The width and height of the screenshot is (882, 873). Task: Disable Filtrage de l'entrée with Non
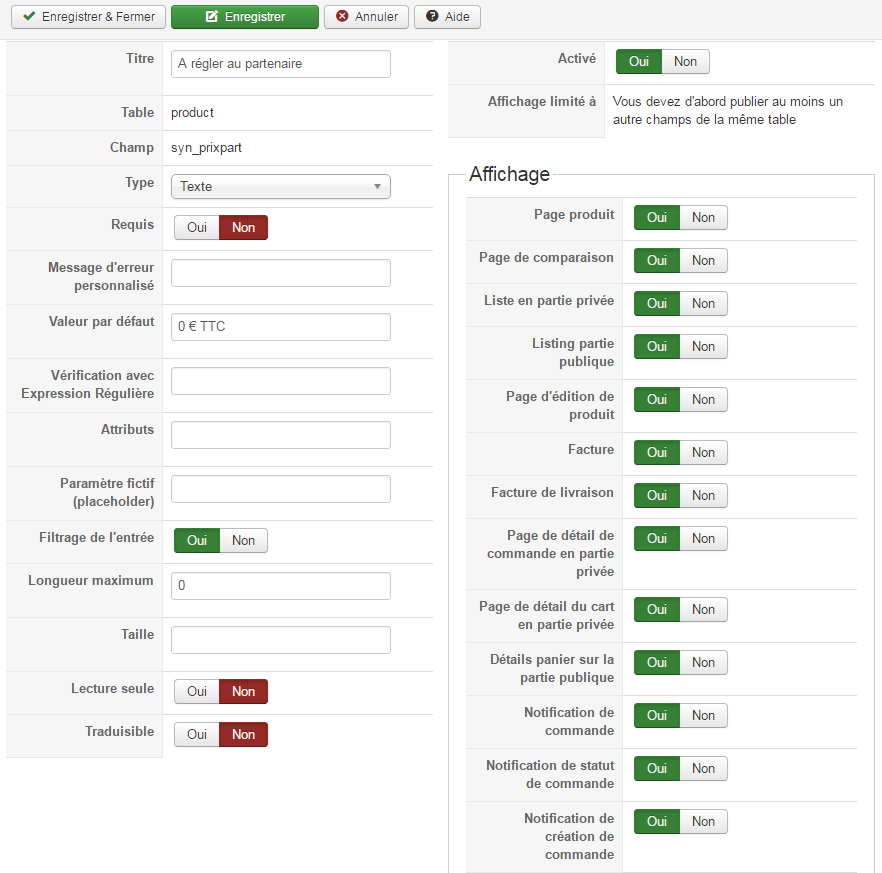coord(243,540)
